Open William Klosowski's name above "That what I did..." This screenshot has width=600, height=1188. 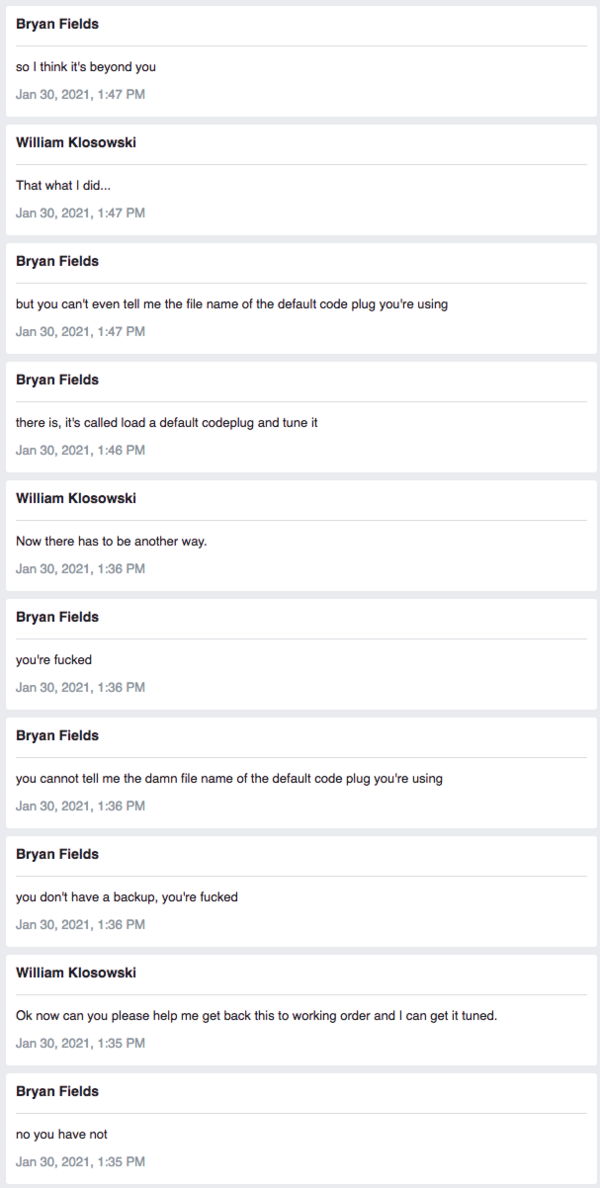tap(76, 142)
